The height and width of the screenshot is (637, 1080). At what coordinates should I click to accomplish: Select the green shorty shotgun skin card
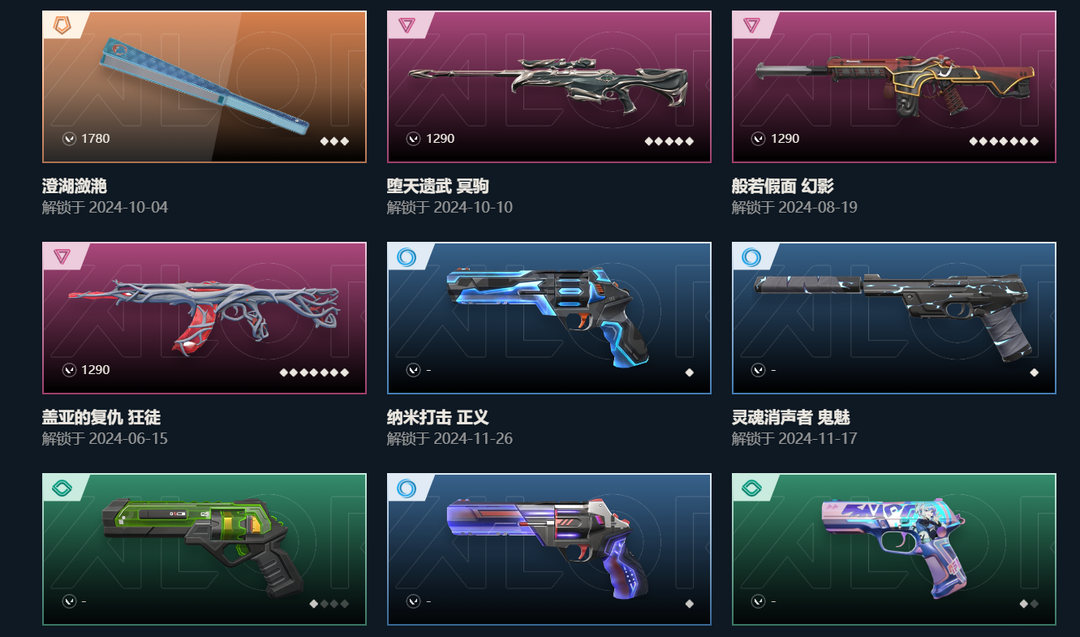204,550
